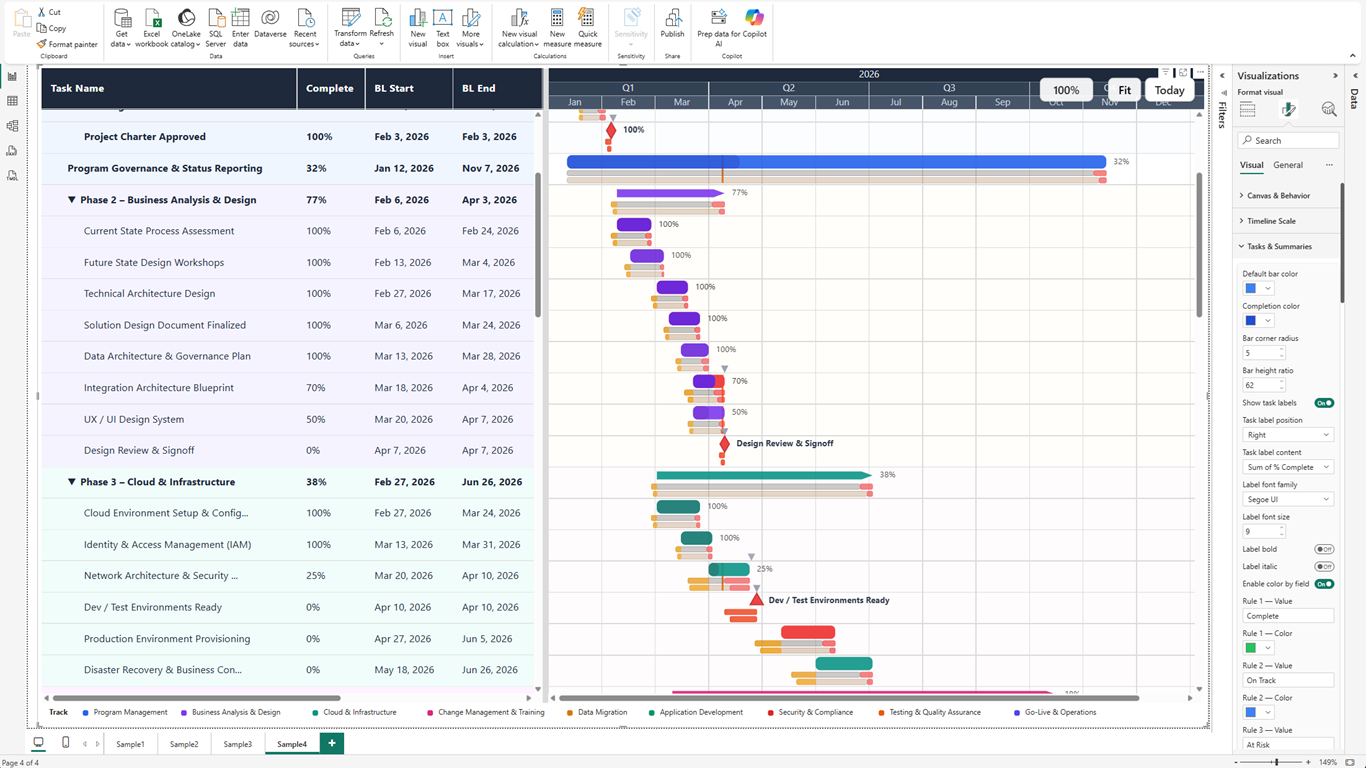Enable the Label bold toggle

click(1324, 548)
